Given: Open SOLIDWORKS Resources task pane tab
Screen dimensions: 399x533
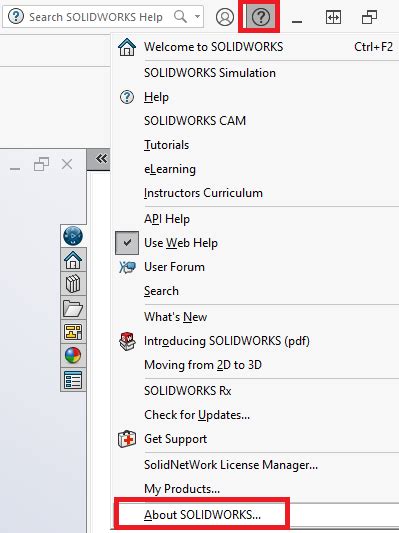Looking at the screenshot, I should [73, 236].
